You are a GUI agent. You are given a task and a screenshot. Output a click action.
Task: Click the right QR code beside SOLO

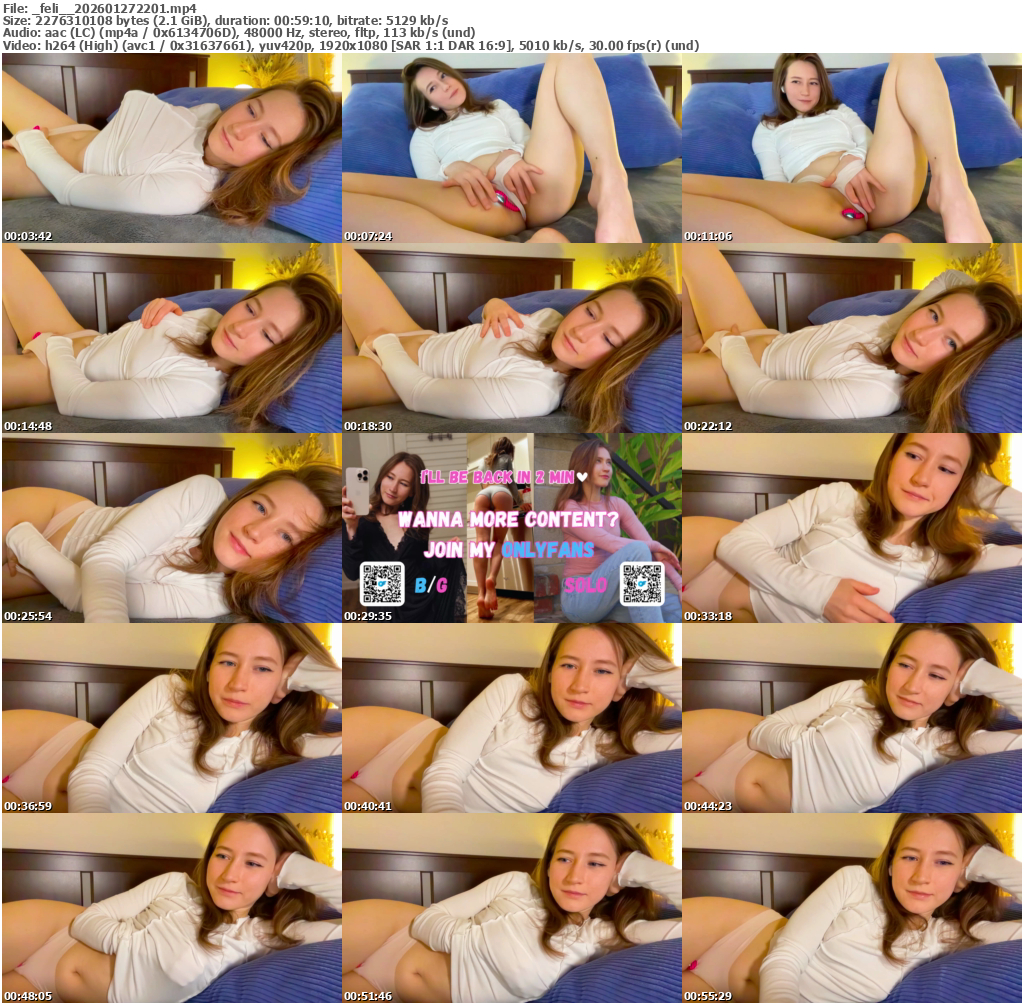pyautogui.click(x=641, y=584)
